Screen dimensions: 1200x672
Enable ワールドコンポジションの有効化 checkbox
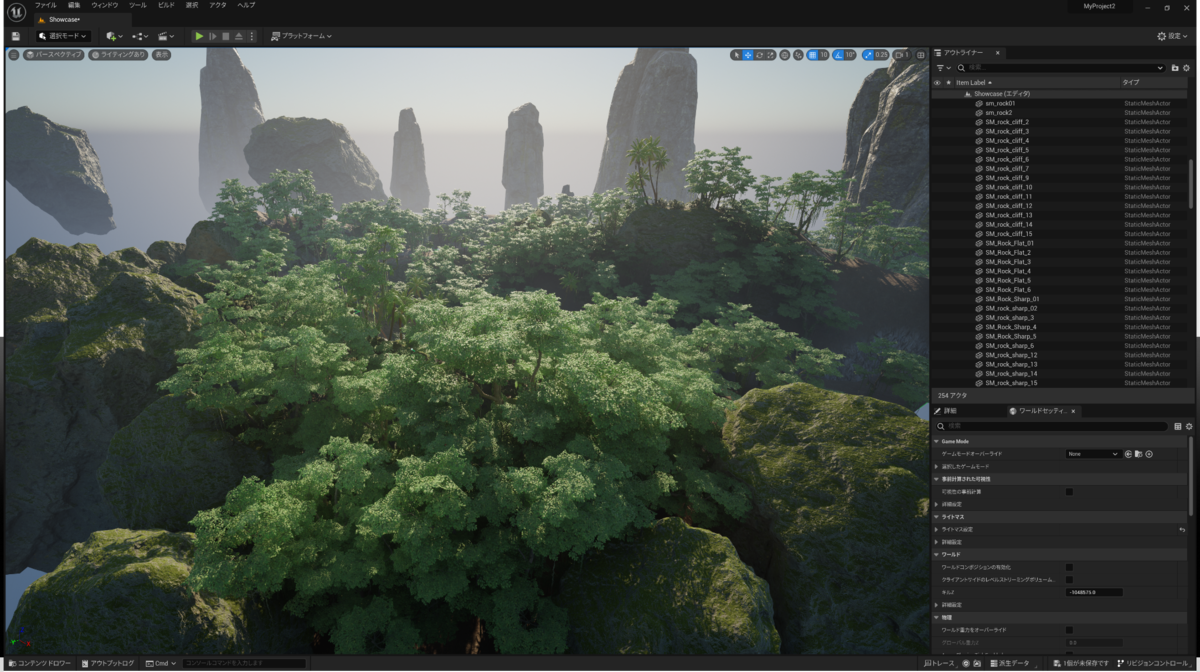(x=1069, y=567)
